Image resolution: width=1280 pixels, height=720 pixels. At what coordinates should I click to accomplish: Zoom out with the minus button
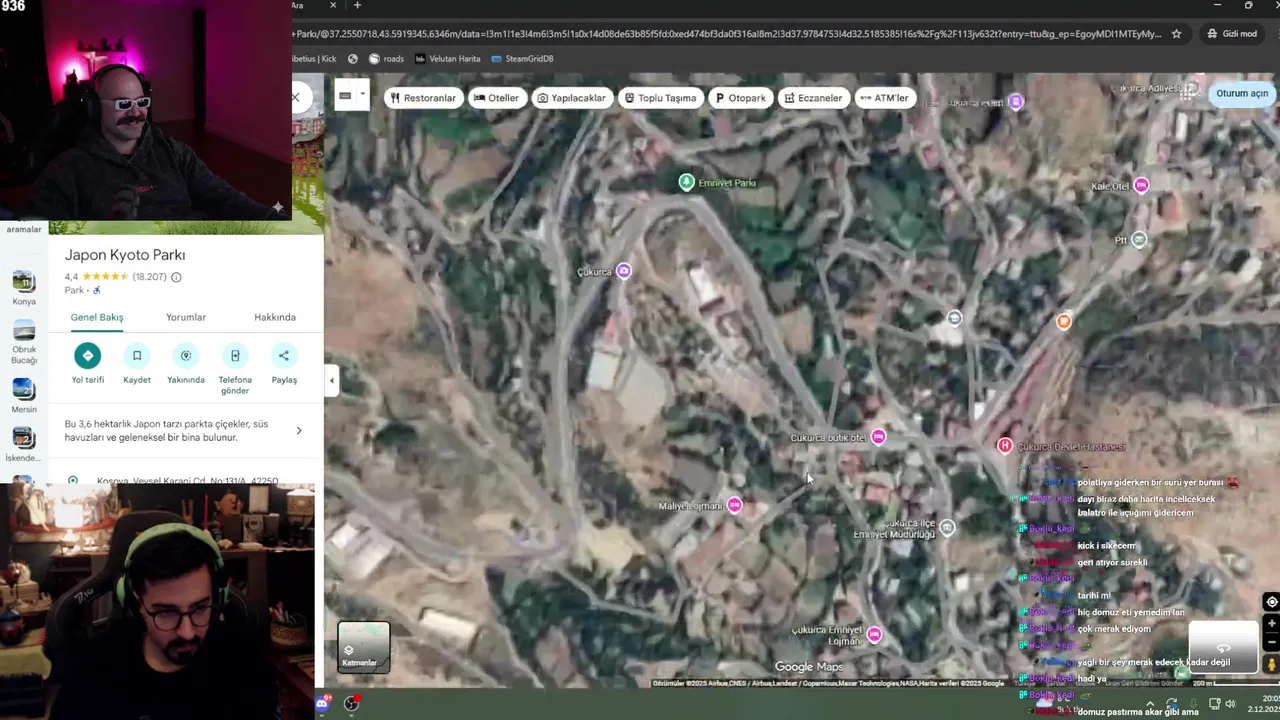tap(1271, 641)
